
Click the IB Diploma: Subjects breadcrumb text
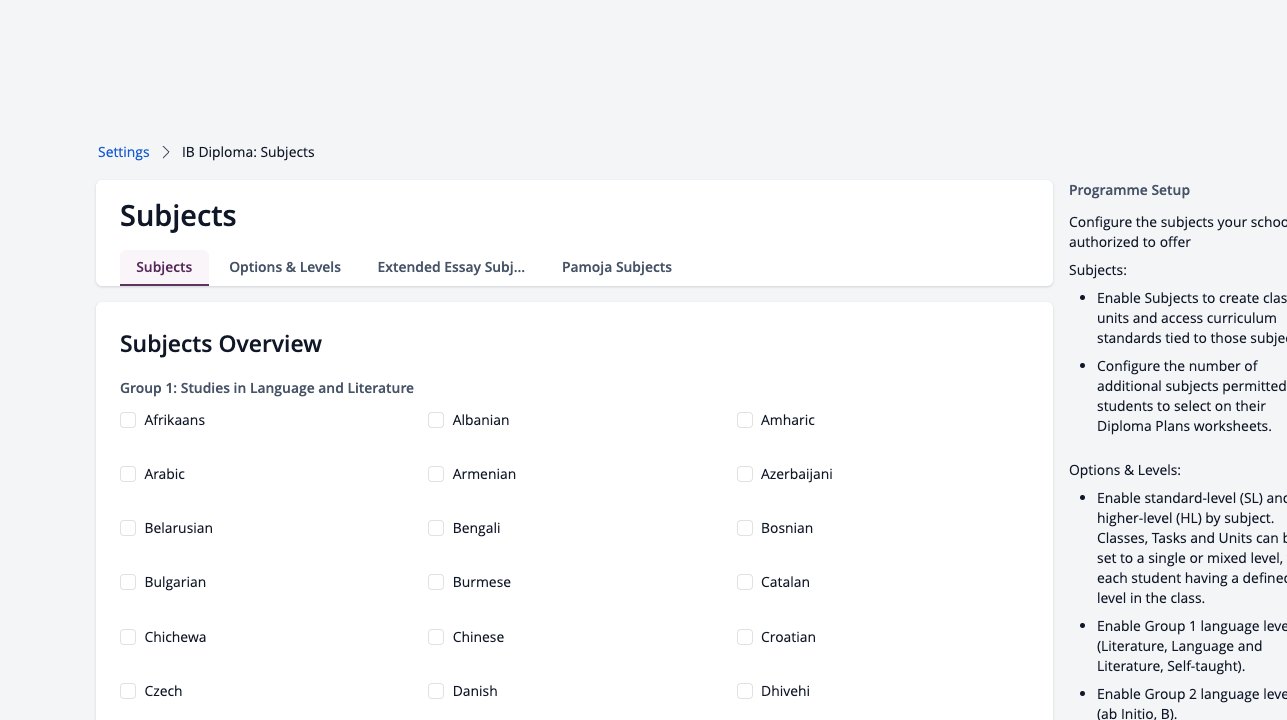(x=248, y=152)
